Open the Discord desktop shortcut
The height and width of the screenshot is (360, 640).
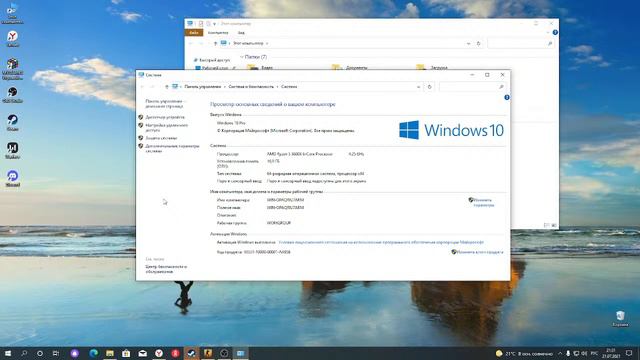[12, 179]
